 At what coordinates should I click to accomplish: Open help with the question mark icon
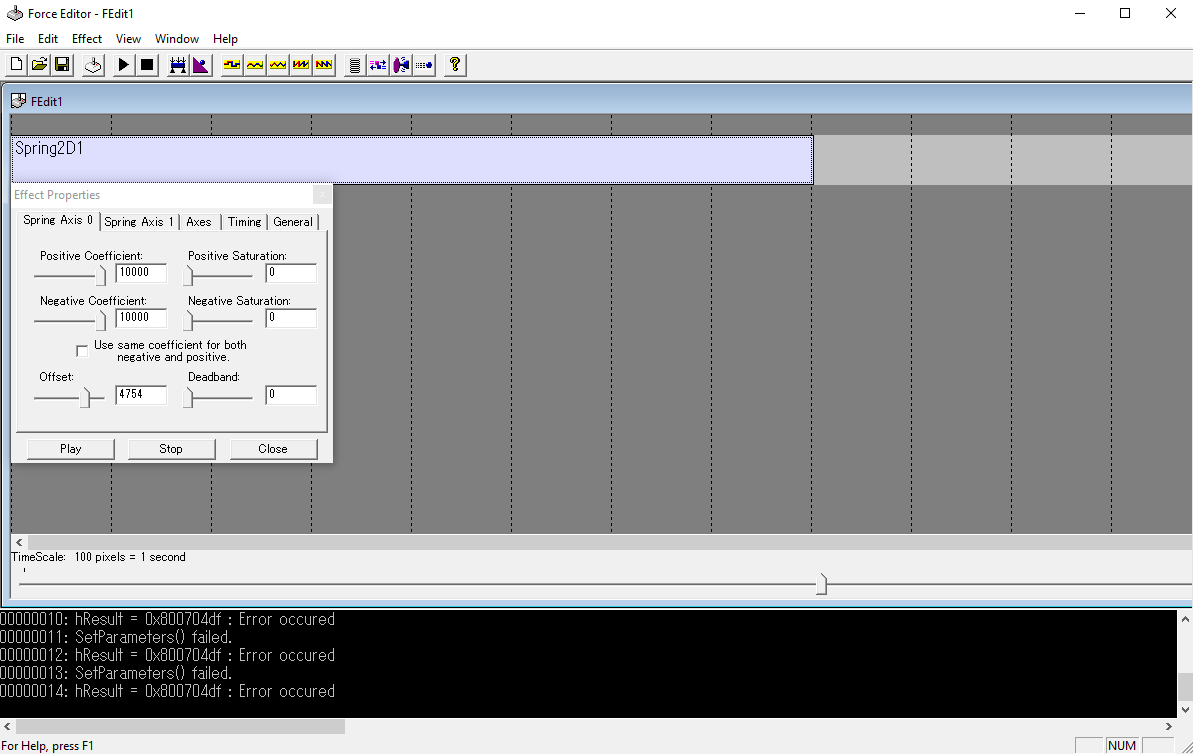(455, 65)
